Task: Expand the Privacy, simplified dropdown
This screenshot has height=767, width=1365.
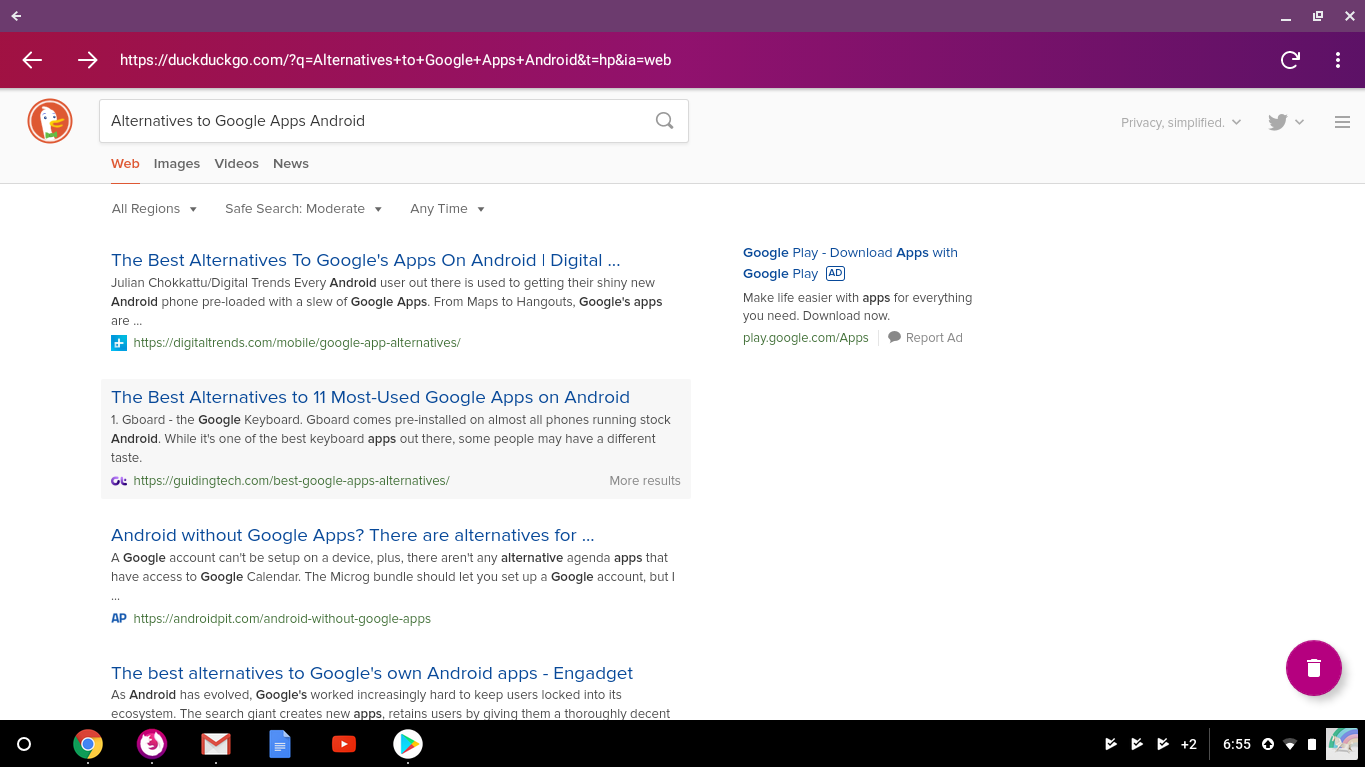Action: (1181, 122)
